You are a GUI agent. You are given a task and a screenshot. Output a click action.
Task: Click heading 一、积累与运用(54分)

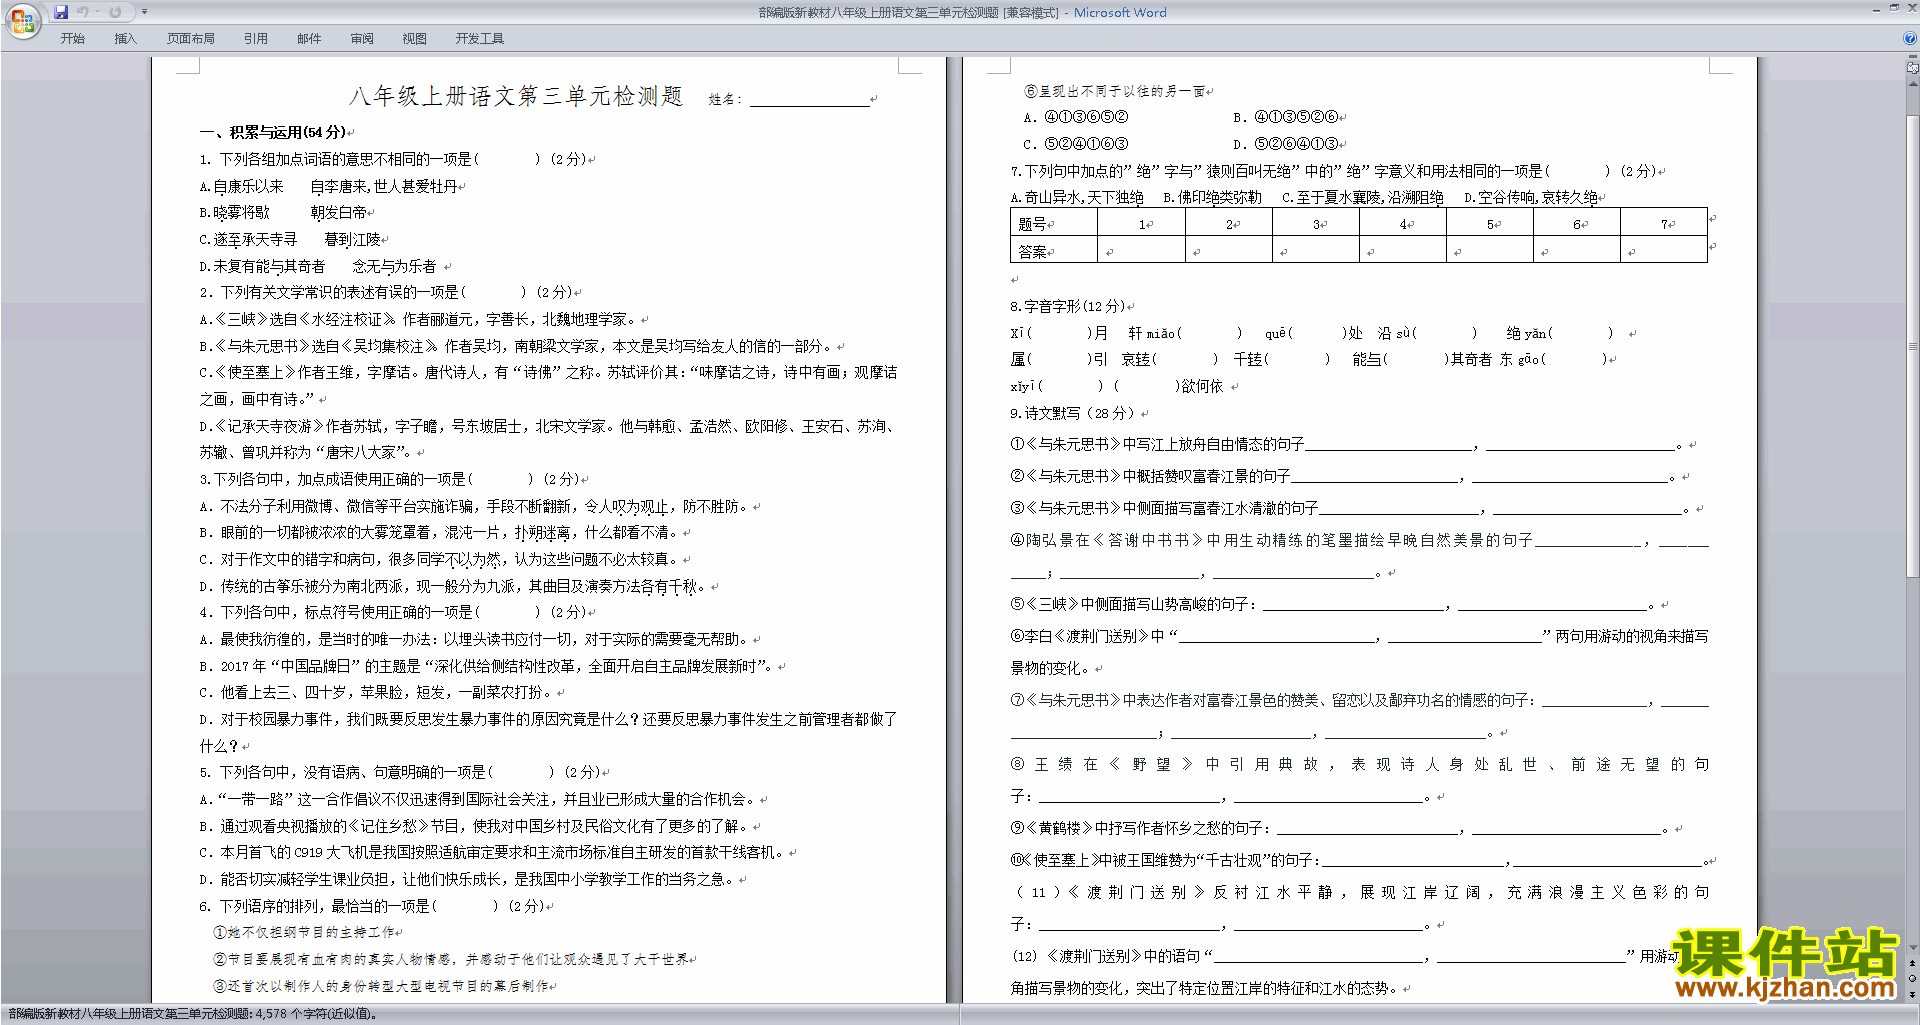pos(273,132)
